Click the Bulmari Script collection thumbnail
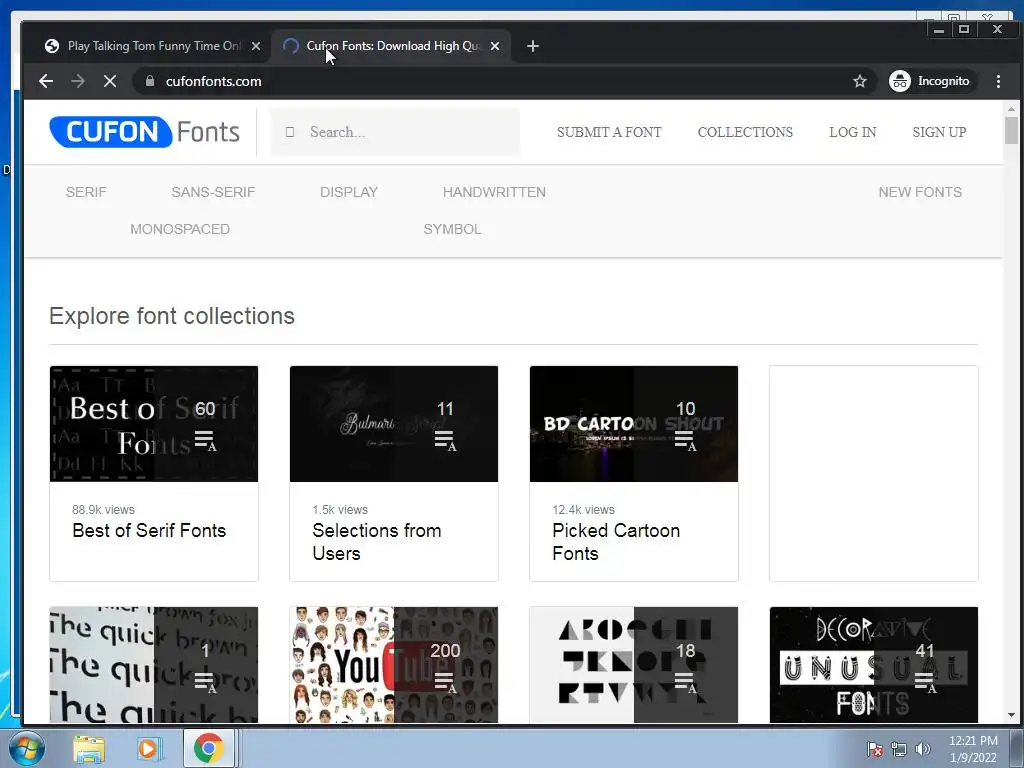This screenshot has width=1024, height=768. coord(393,424)
